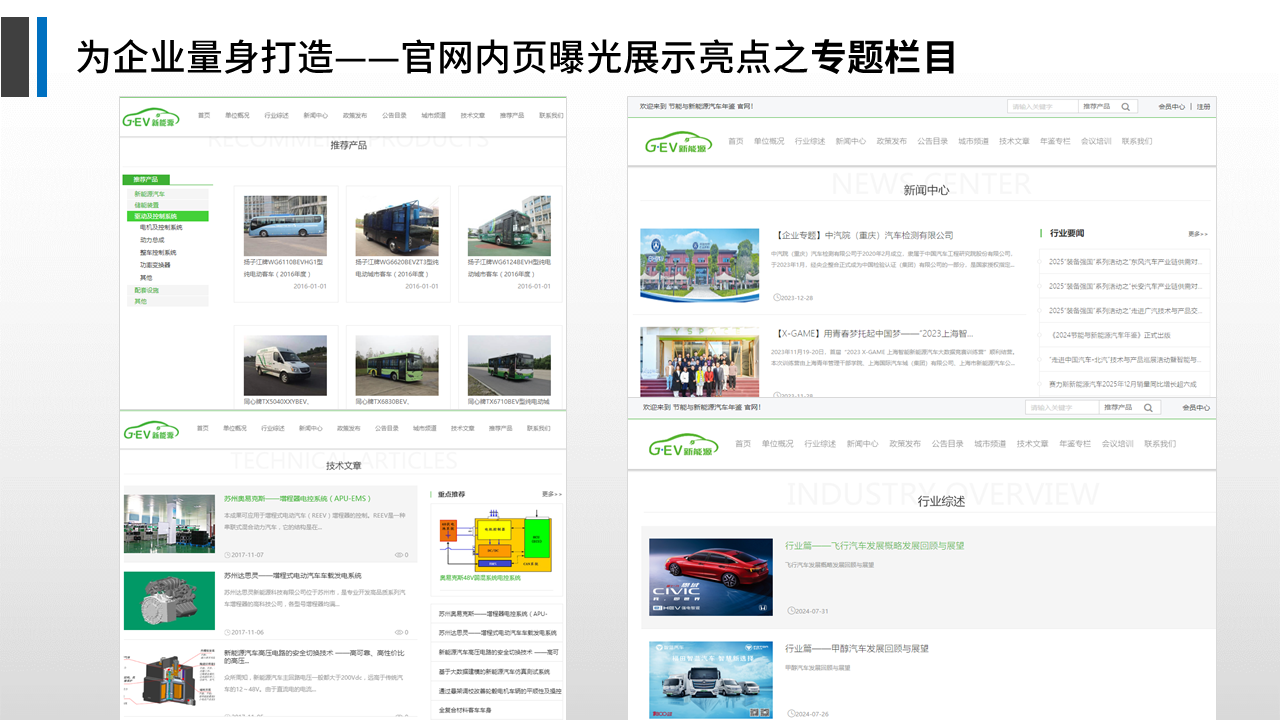Click the G·EV logo on the Industry Overview page
Screen dimensions: 1280x720
680,446
